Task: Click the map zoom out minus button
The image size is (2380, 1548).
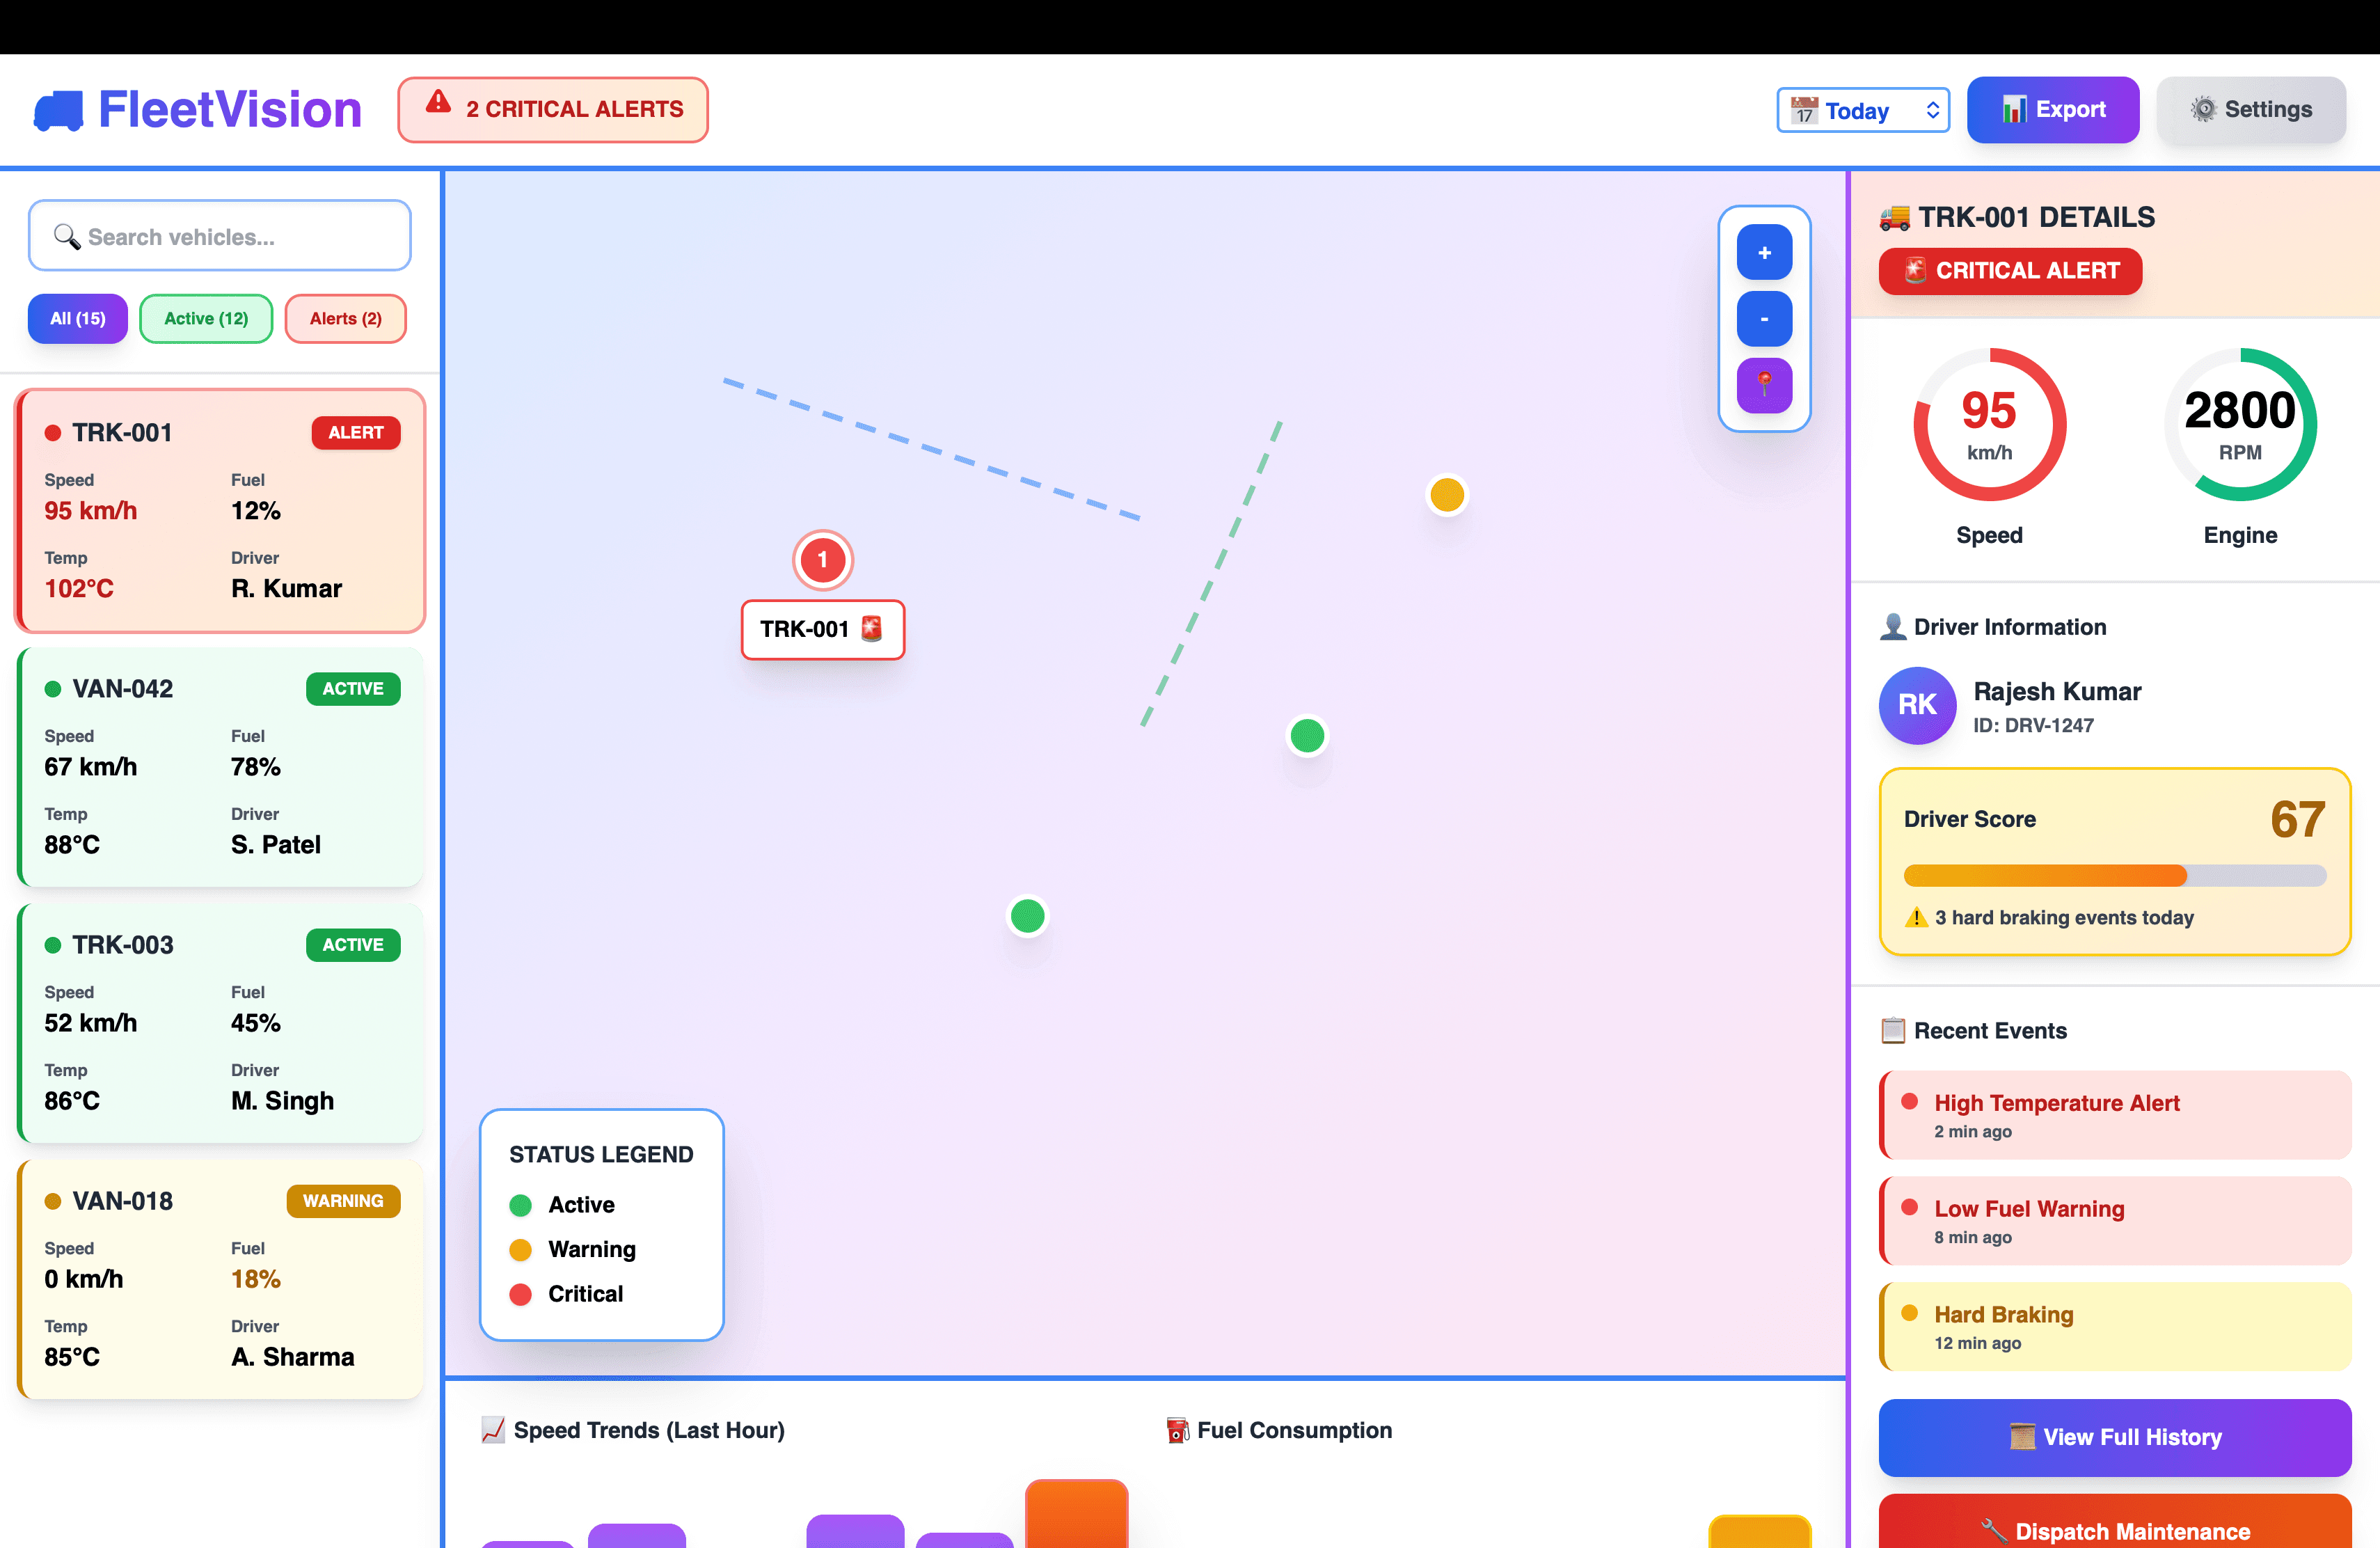Action: pos(1764,319)
